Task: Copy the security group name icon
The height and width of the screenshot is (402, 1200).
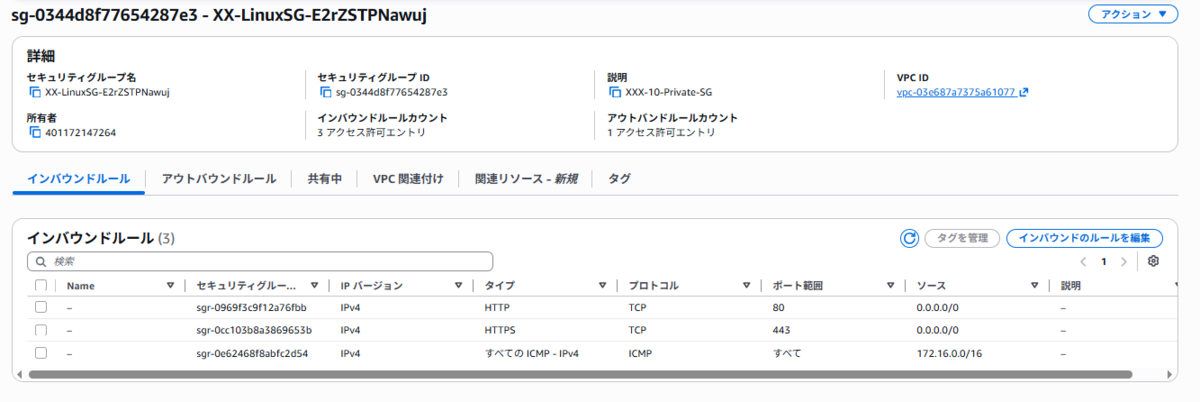Action: (x=36, y=92)
